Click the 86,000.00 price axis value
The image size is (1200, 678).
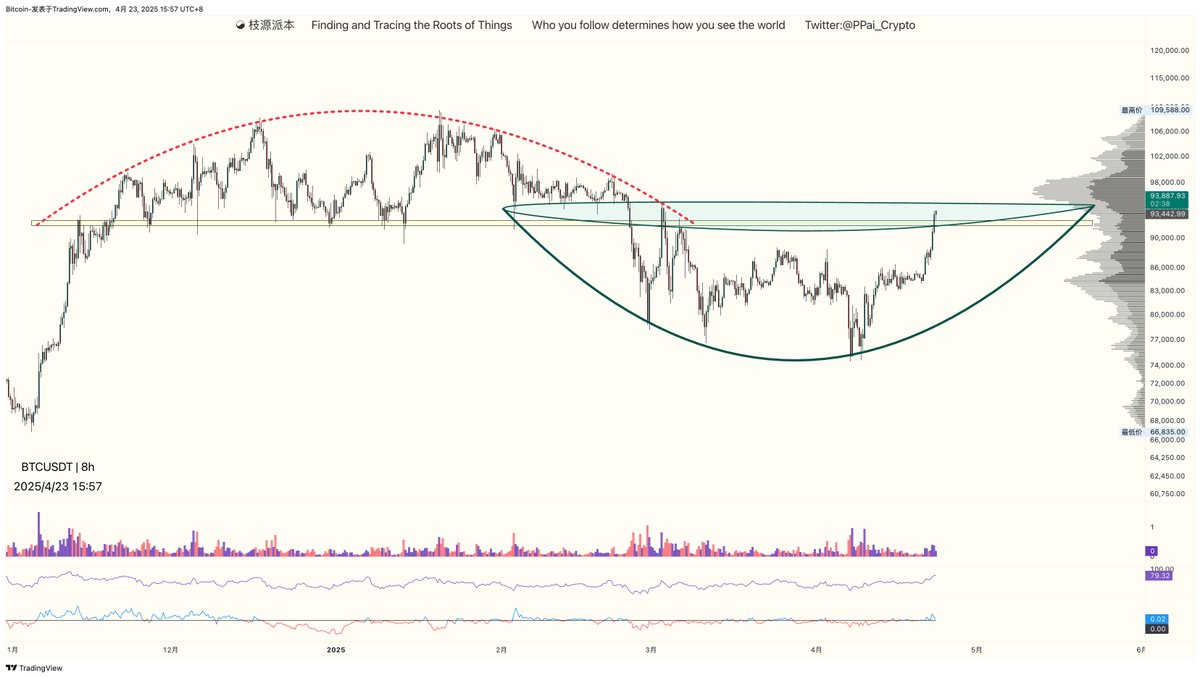click(1168, 267)
